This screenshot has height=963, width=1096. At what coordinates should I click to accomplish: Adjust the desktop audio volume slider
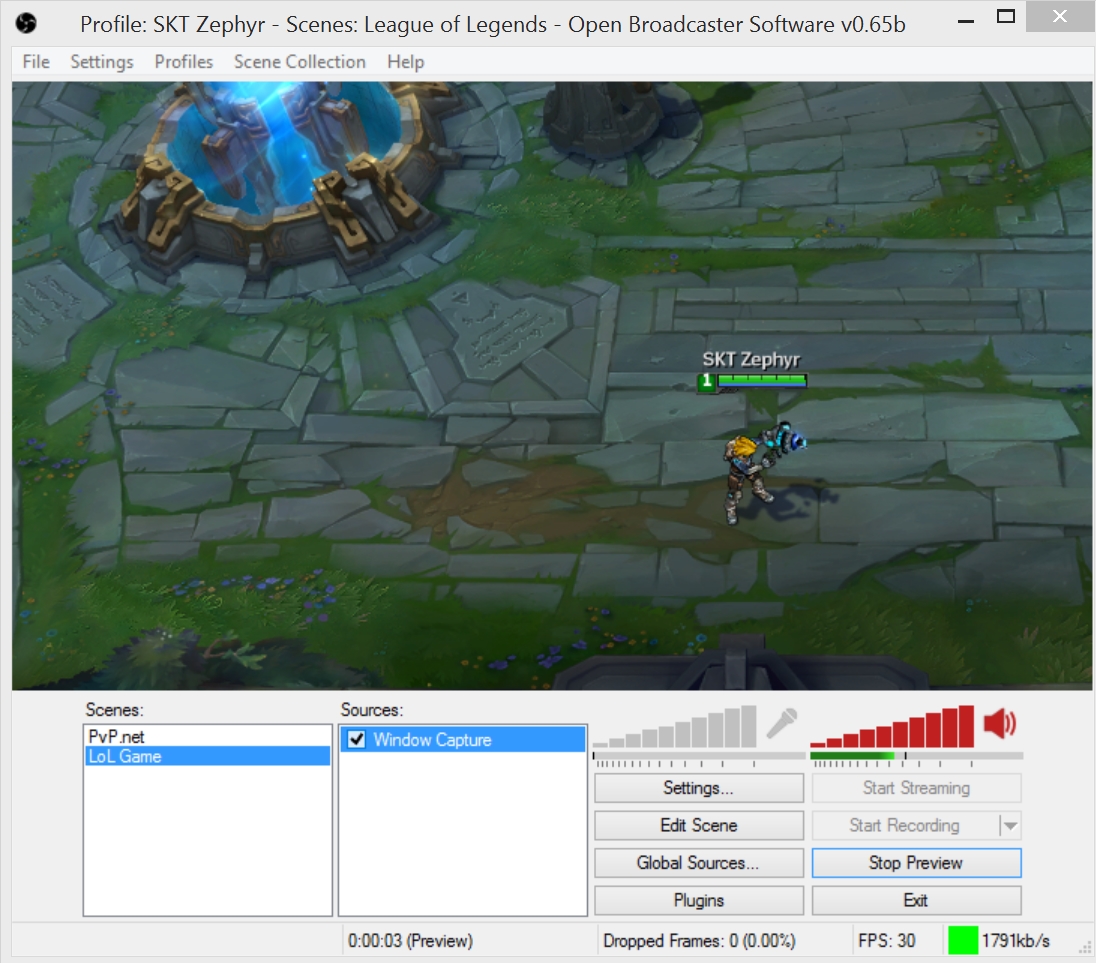point(916,756)
